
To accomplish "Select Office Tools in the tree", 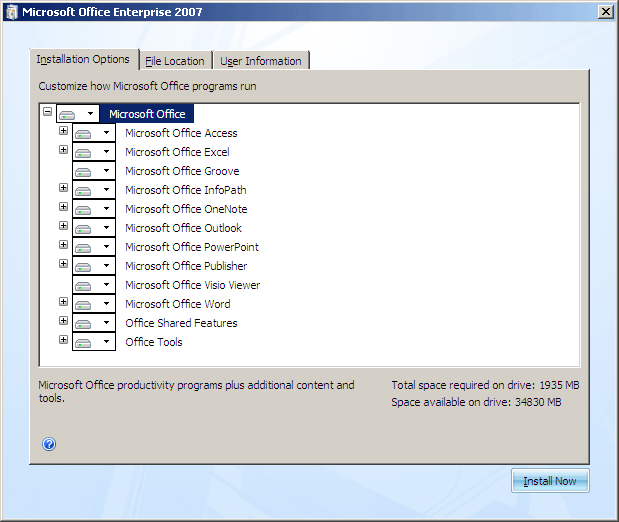I will 154,342.
